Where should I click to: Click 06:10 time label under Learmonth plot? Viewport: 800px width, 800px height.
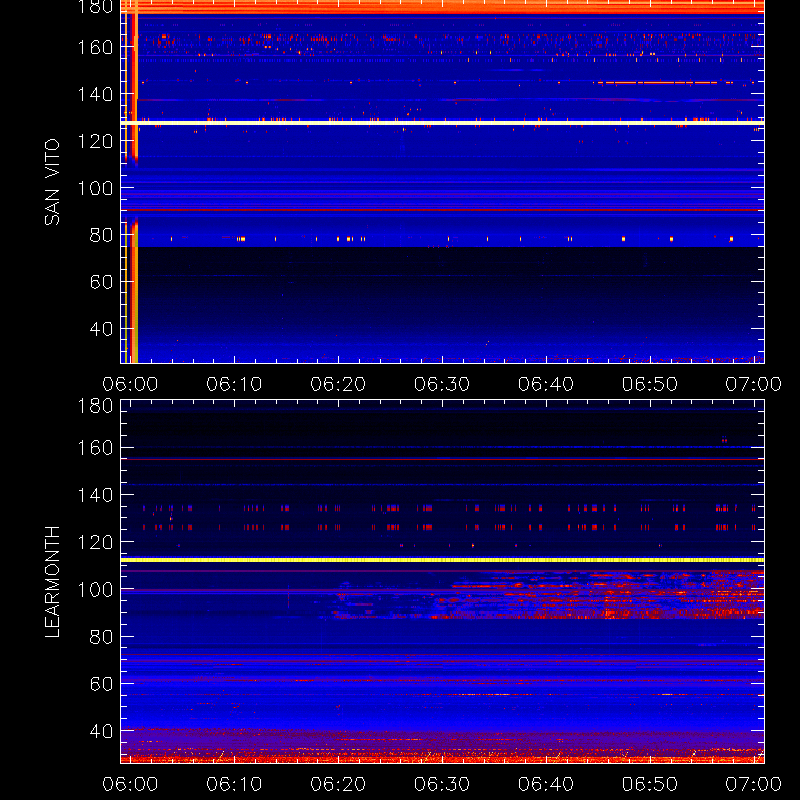(234, 784)
